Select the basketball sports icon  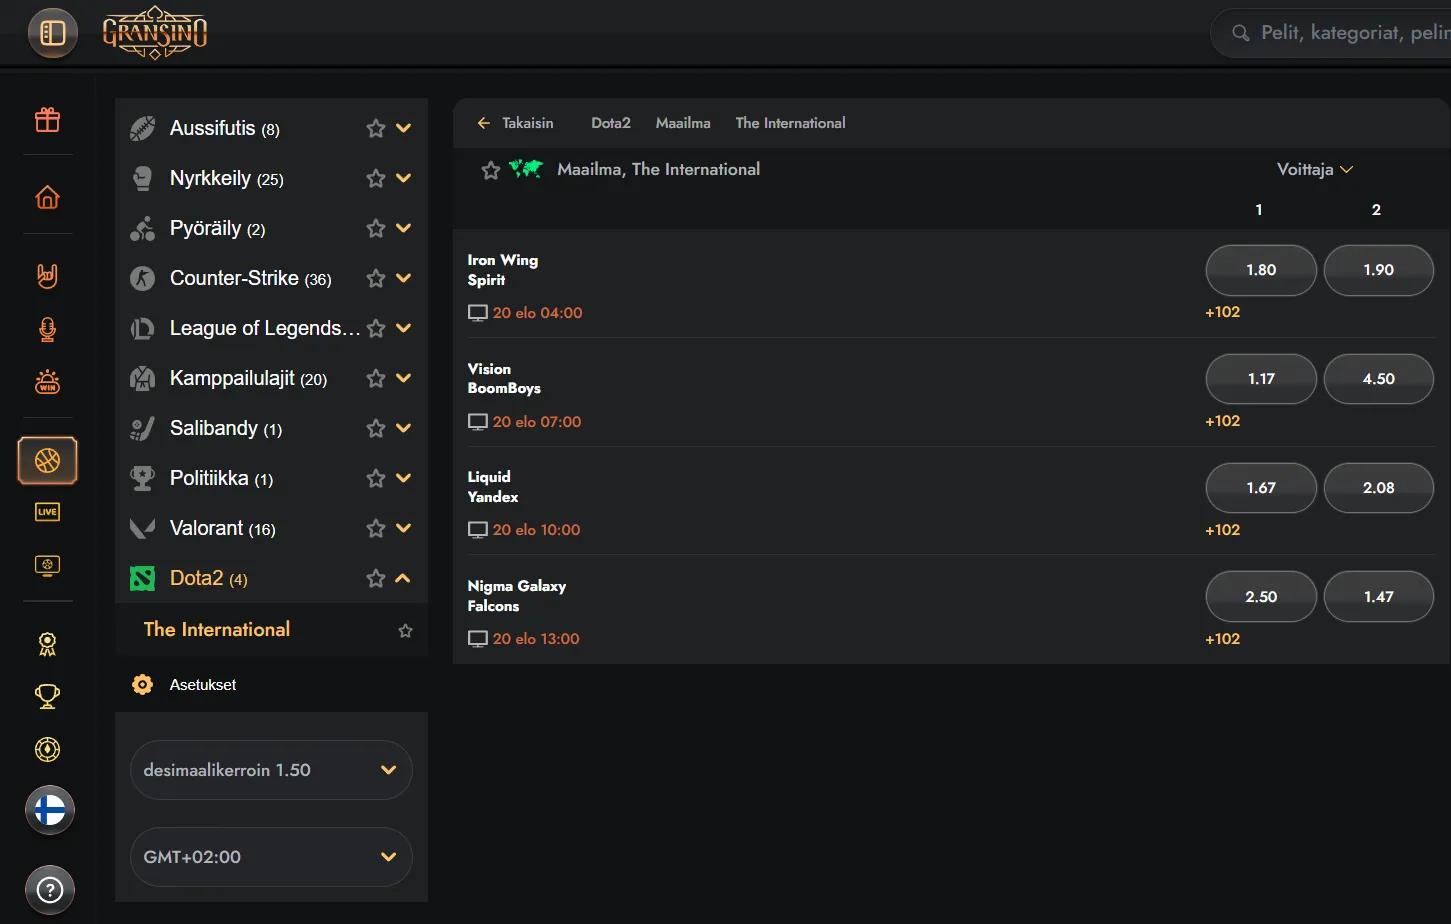point(48,460)
